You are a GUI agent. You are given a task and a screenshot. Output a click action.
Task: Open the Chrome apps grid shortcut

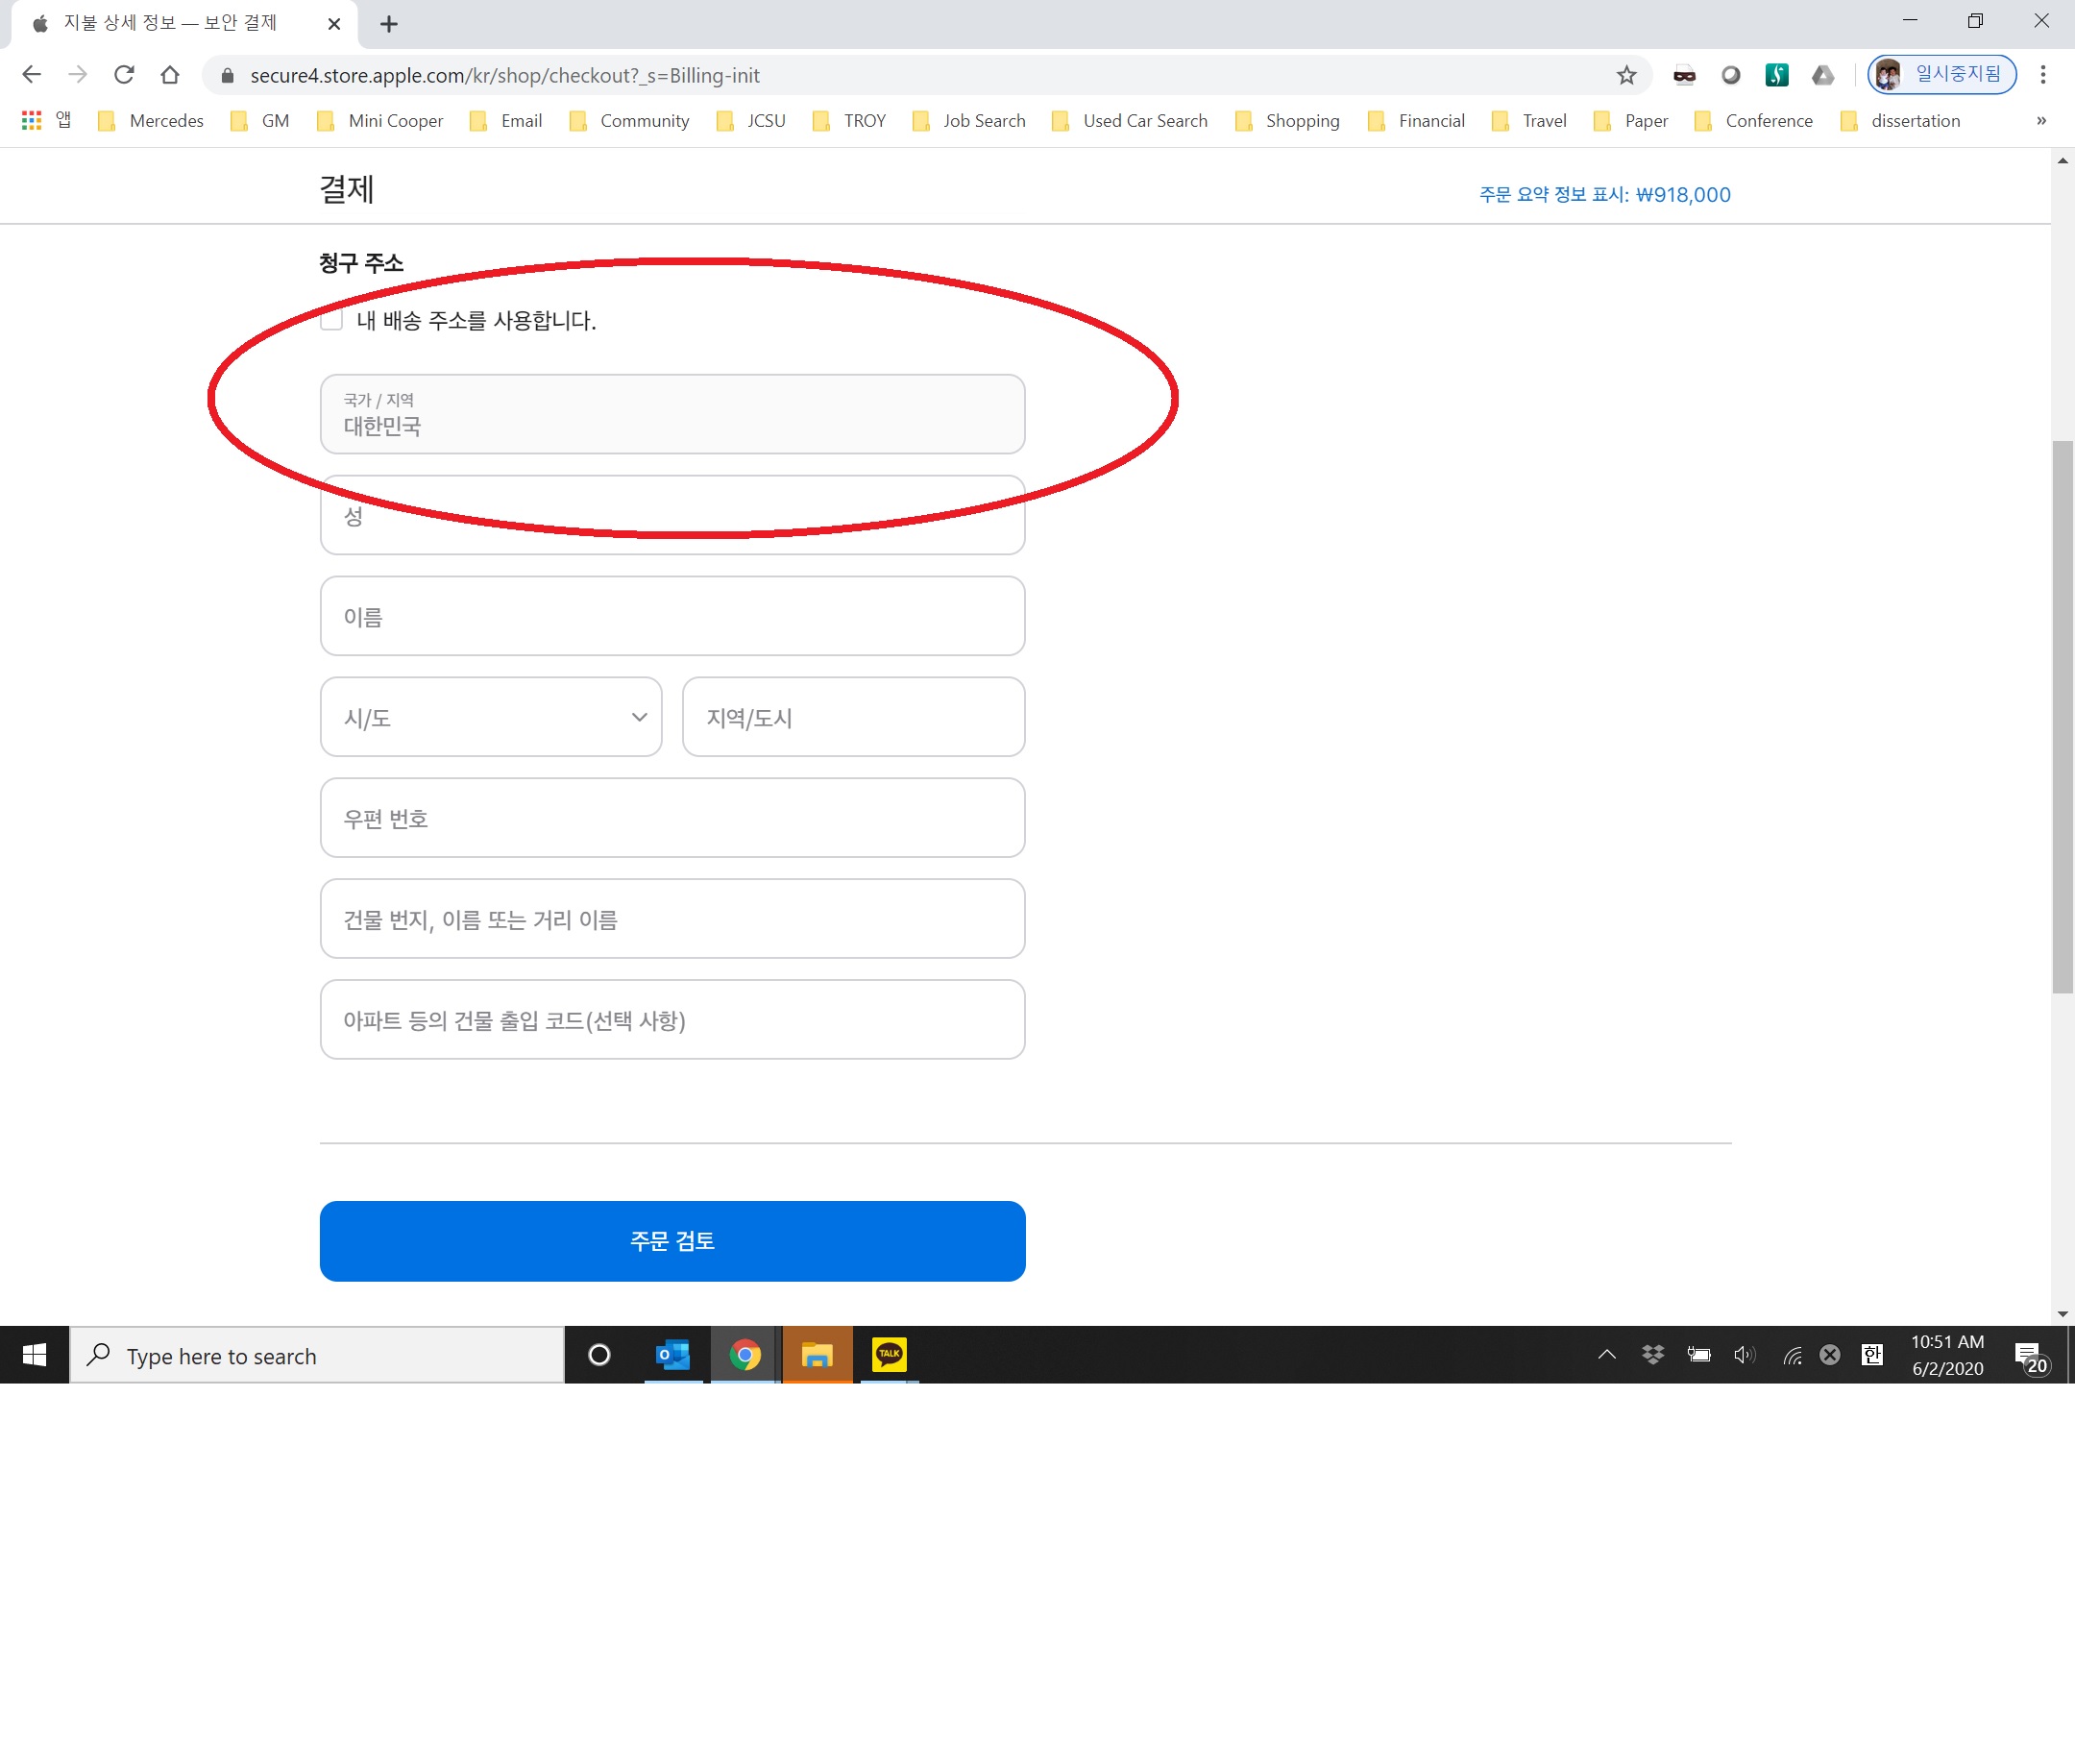pyautogui.click(x=32, y=121)
